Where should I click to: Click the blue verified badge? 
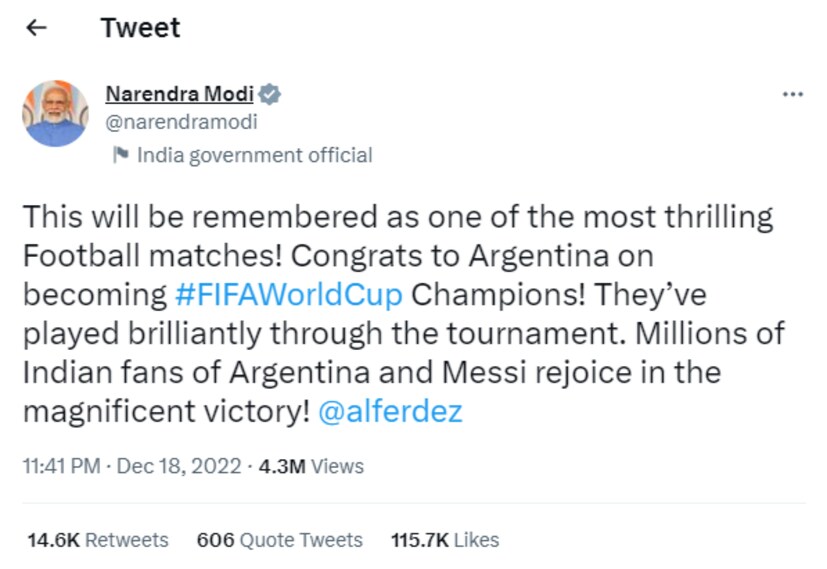coord(270,95)
